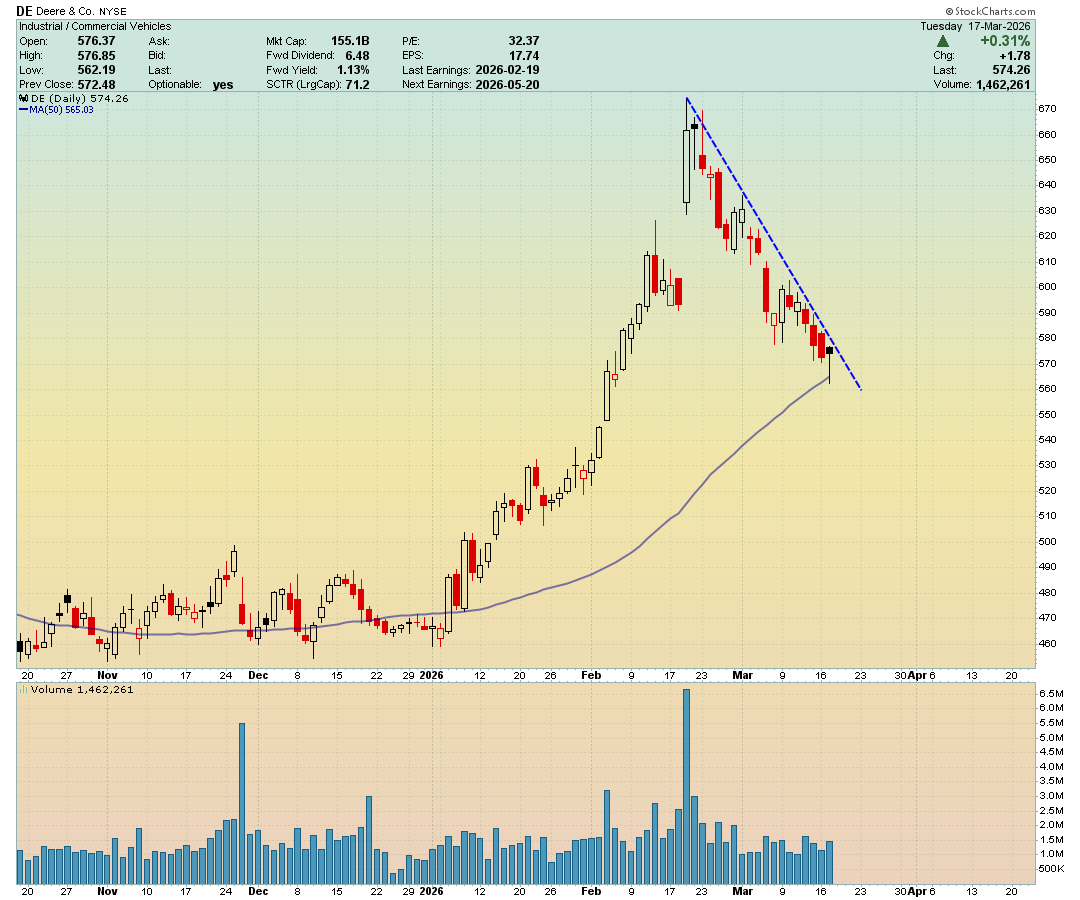The height and width of the screenshot is (900, 1080).
Task: Click the Mkt Cap value 155.1B
Action: coord(350,41)
